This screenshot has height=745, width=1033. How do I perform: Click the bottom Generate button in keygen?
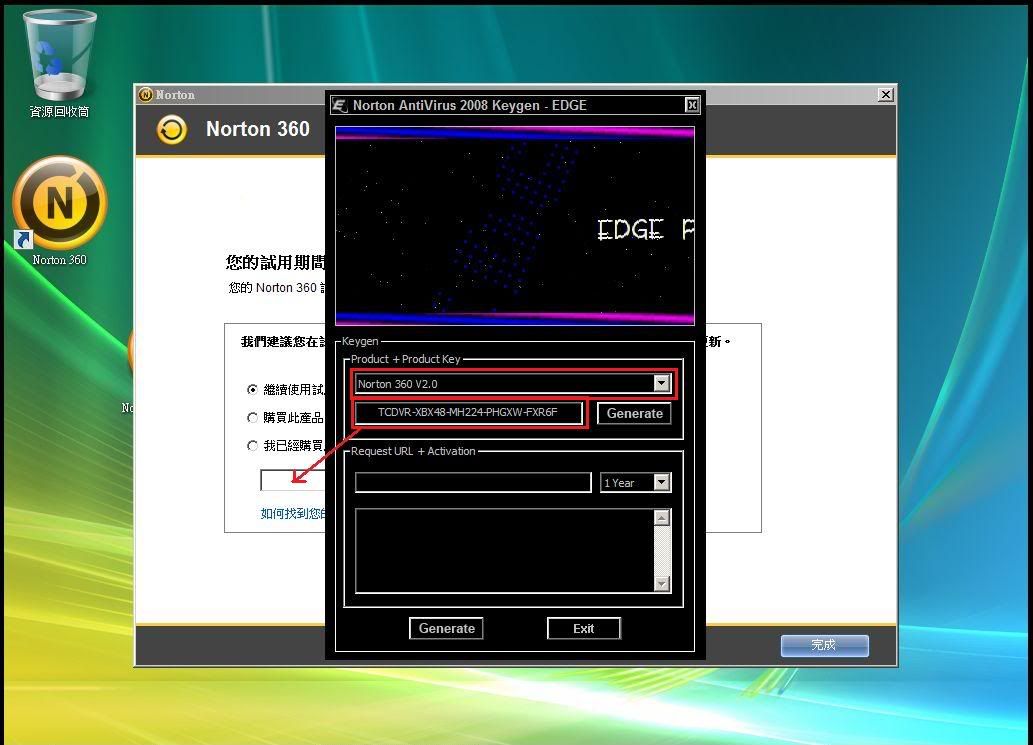pos(446,628)
